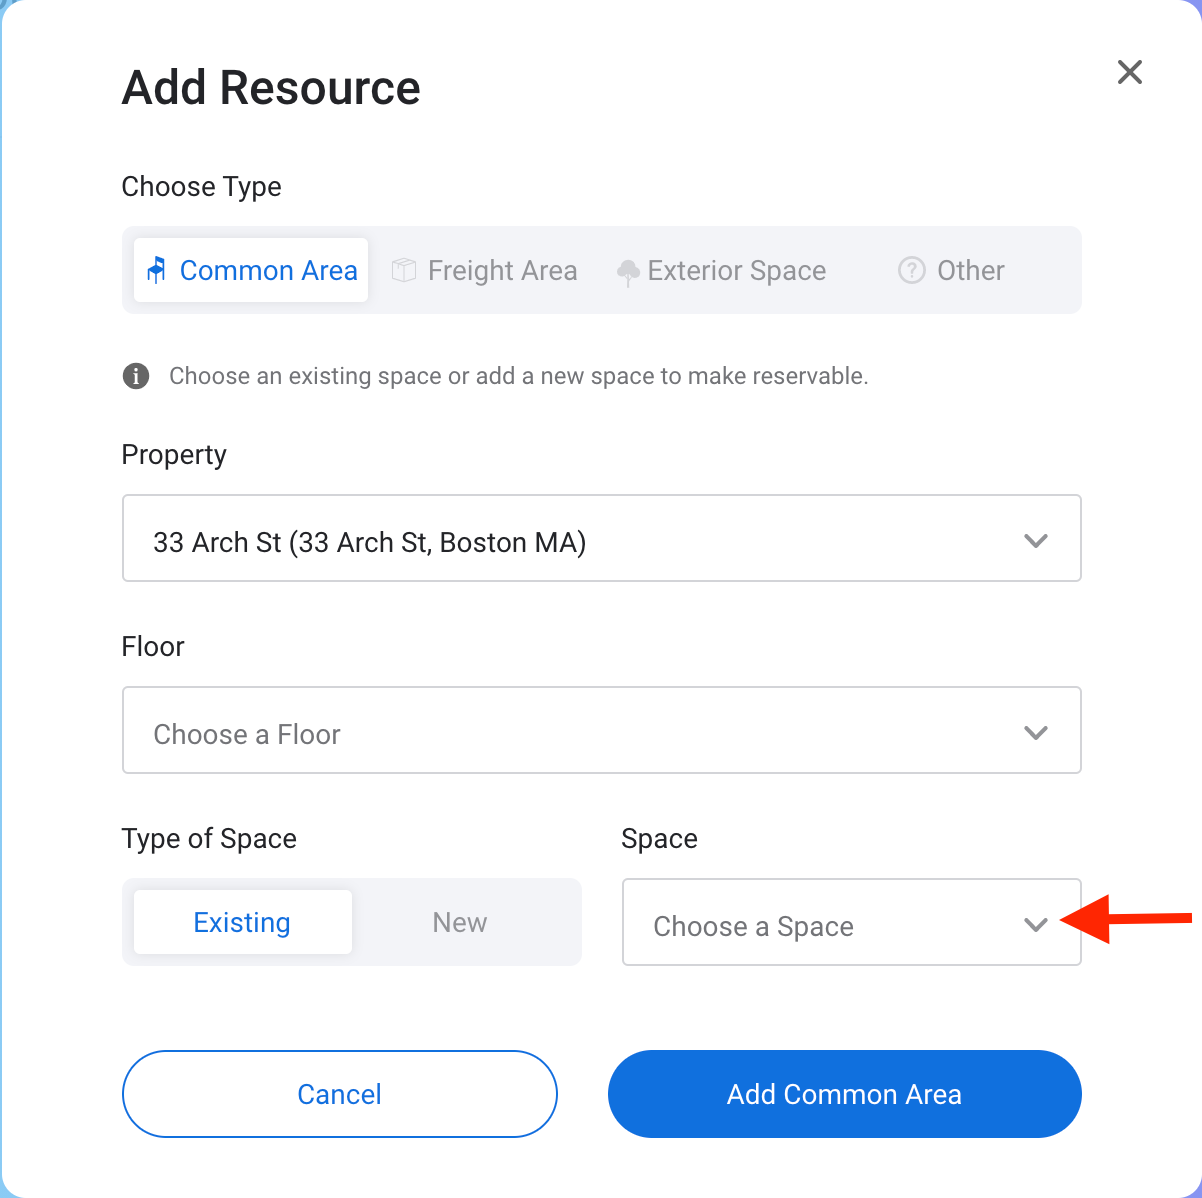The image size is (1202, 1198).
Task: Click the chevron arrow in the Space field
Action: tap(1035, 925)
